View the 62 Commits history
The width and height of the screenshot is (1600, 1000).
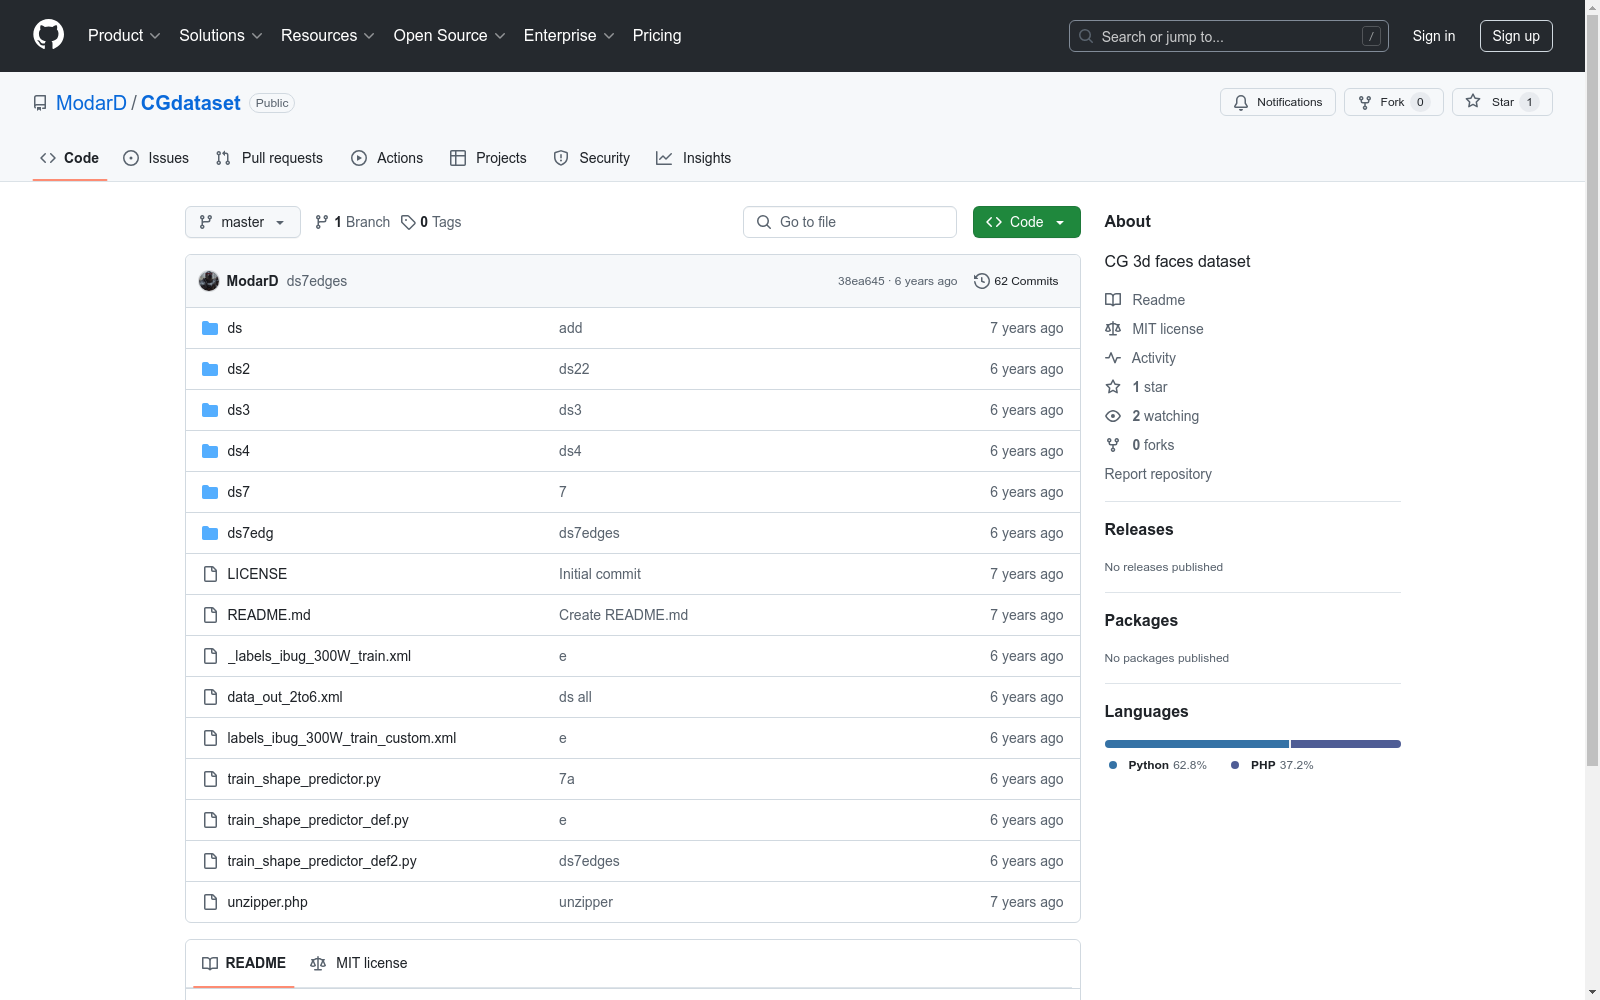1016,281
